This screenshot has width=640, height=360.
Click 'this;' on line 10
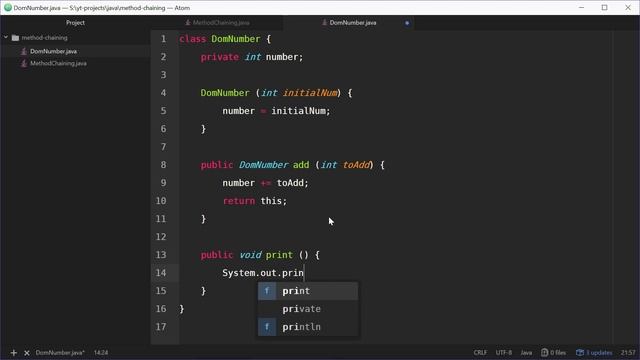[274, 201]
